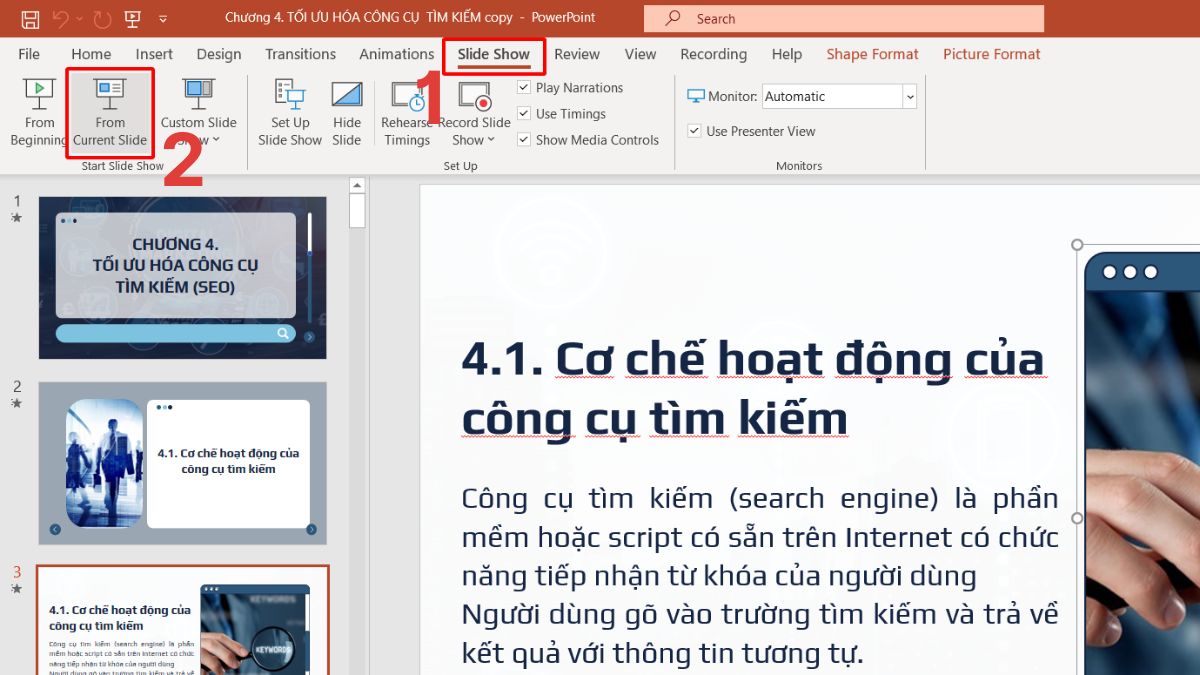
Task: Open the Monitor Automatic dropdown
Action: pos(909,97)
